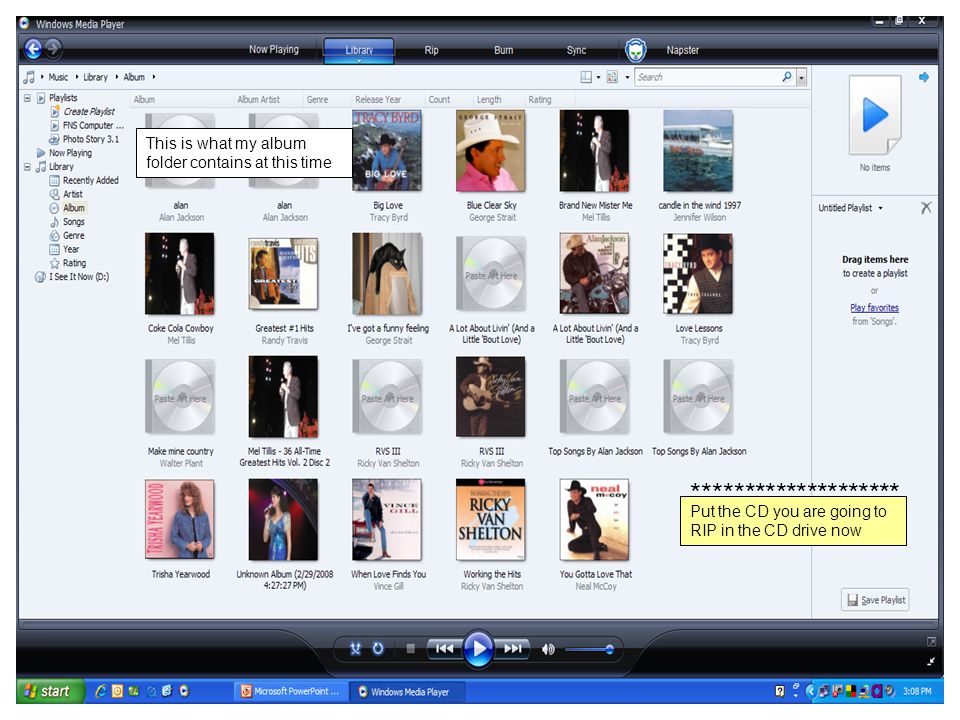
Task: Sort by the Album Artist column header
Action: pos(258,100)
